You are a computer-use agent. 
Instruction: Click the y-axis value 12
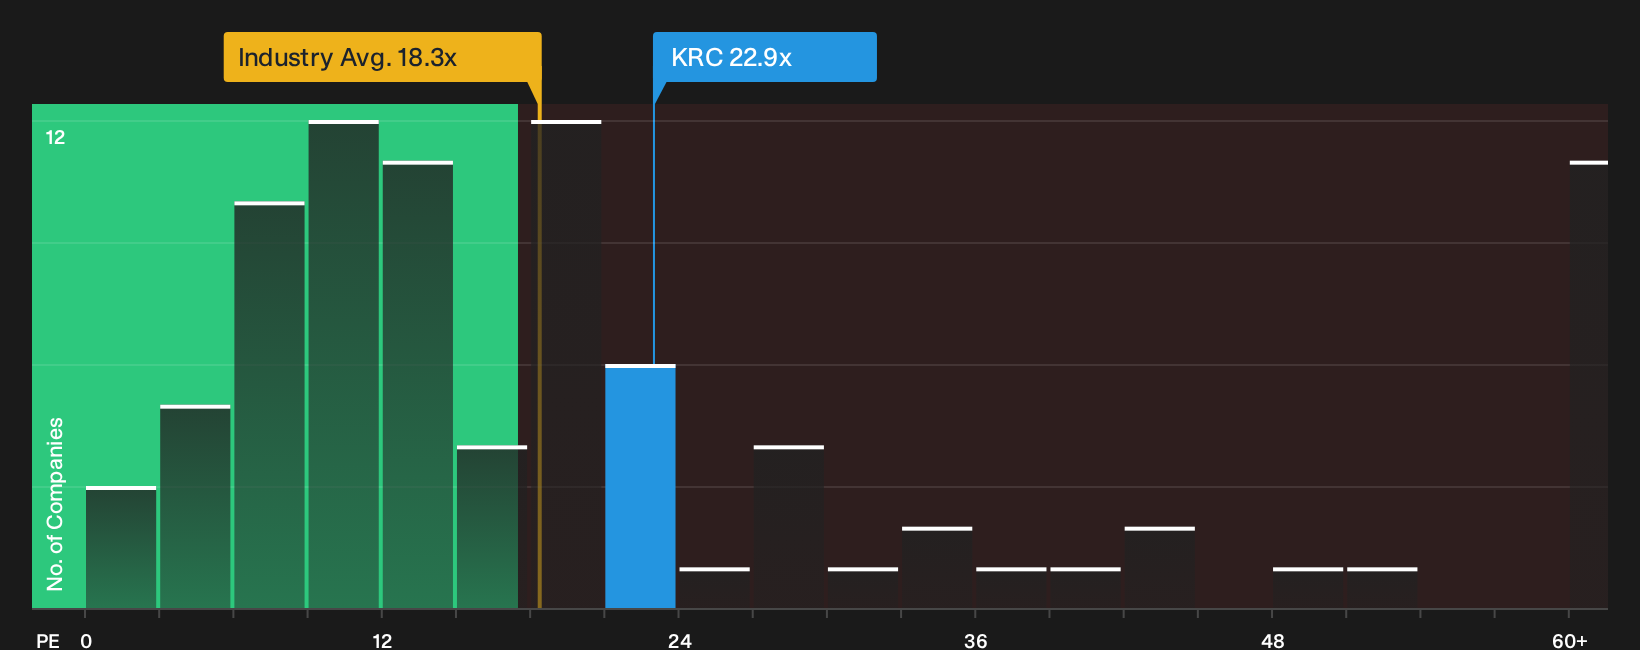click(55, 137)
